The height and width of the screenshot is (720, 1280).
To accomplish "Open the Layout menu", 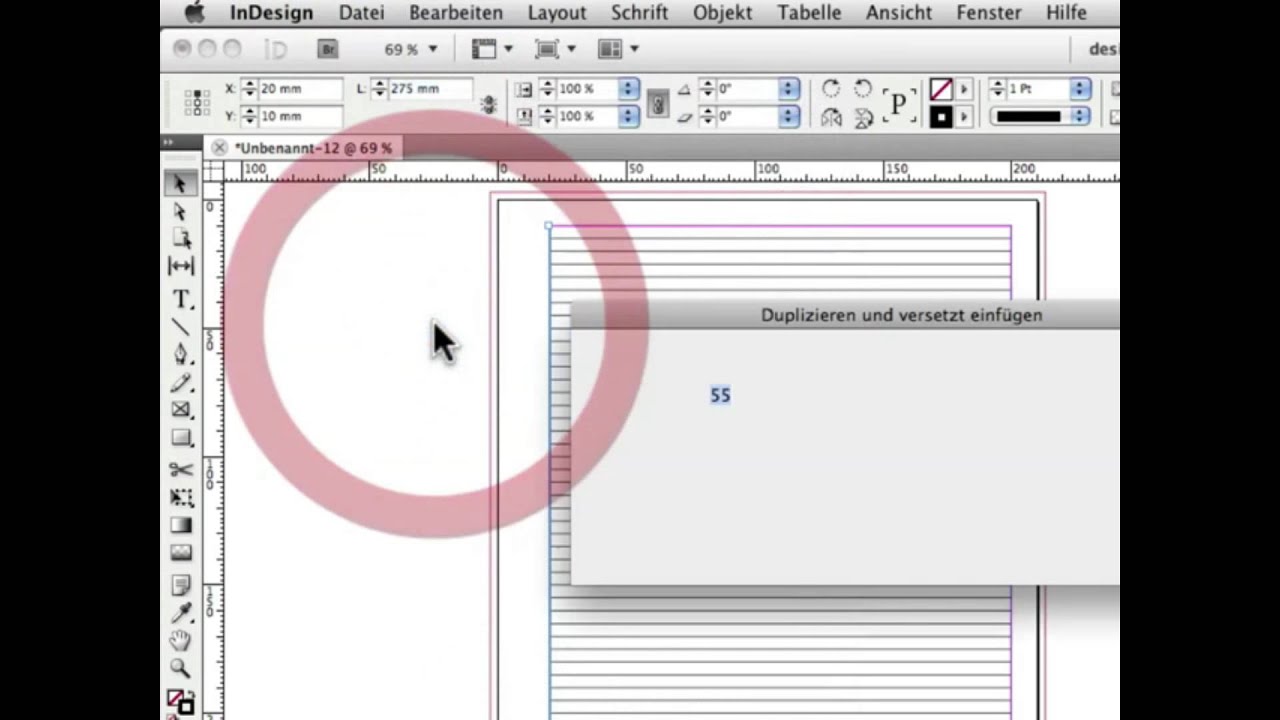I will pos(557,13).
